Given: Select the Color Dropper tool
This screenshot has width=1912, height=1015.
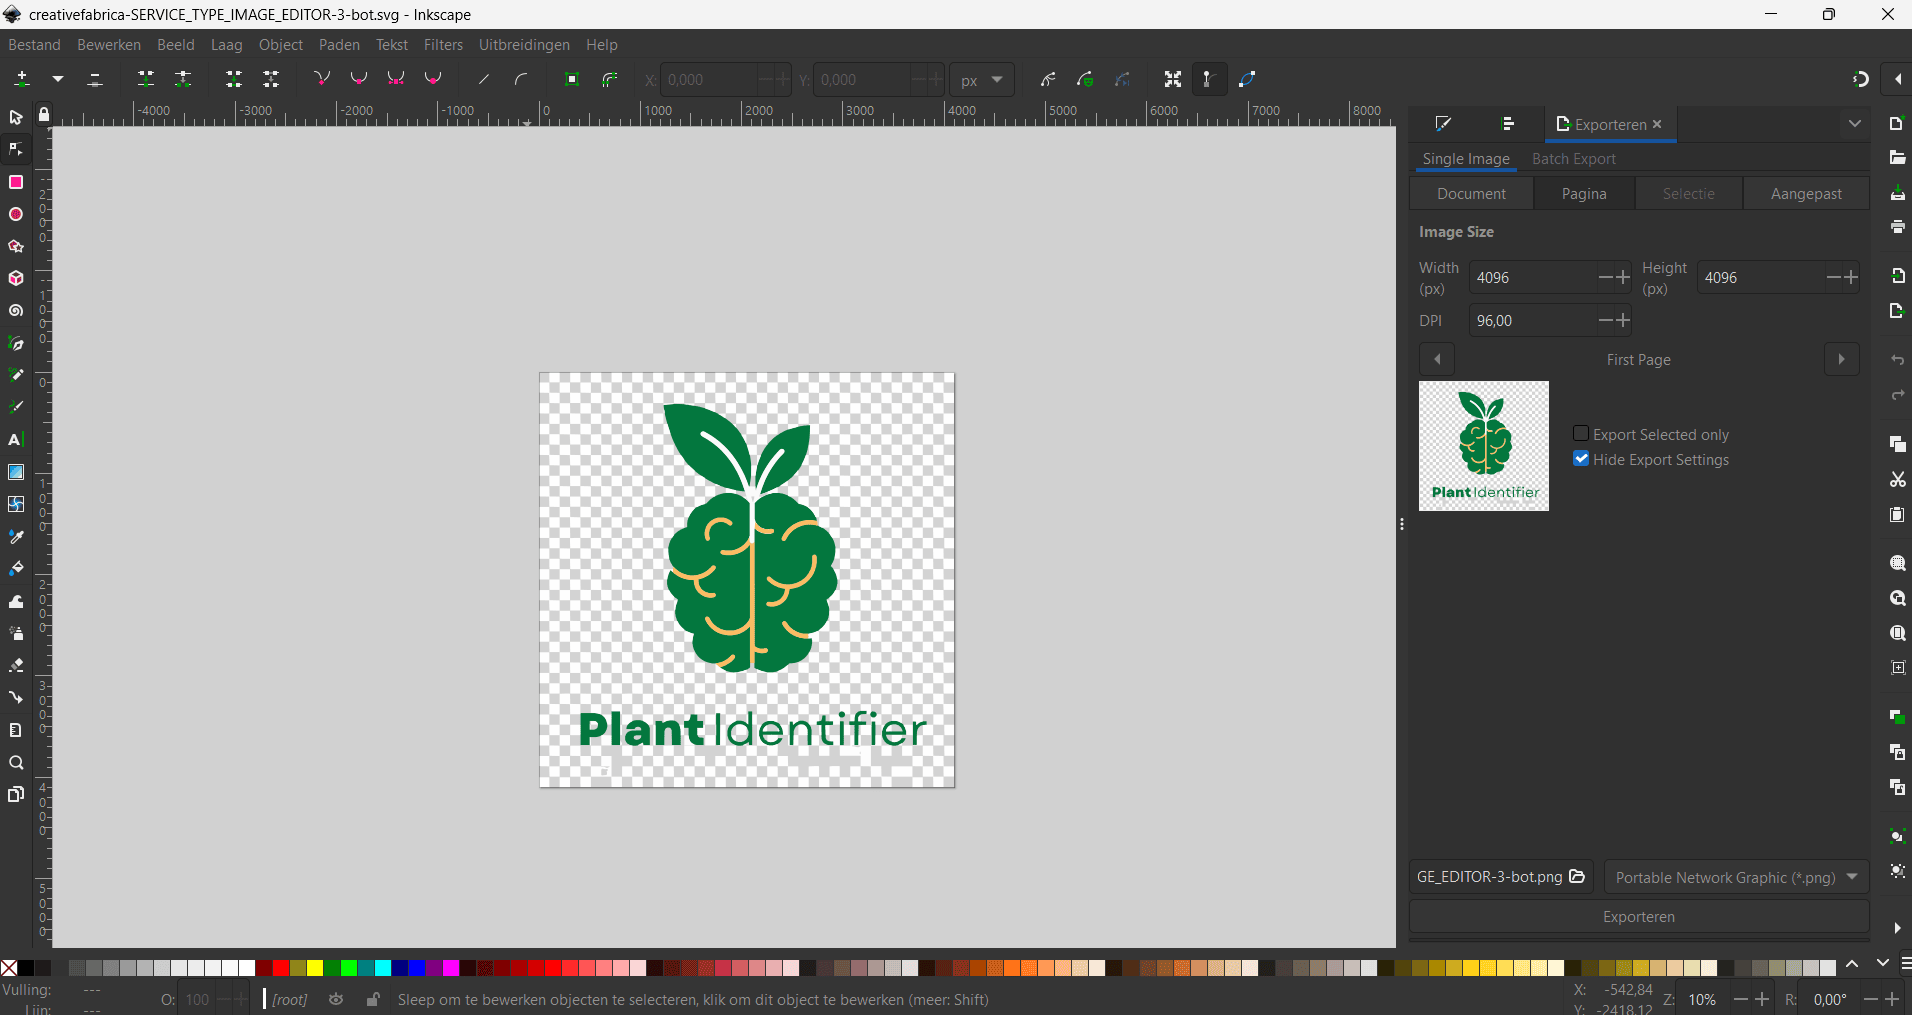Looking at the screenshot, I should point(16,537).
